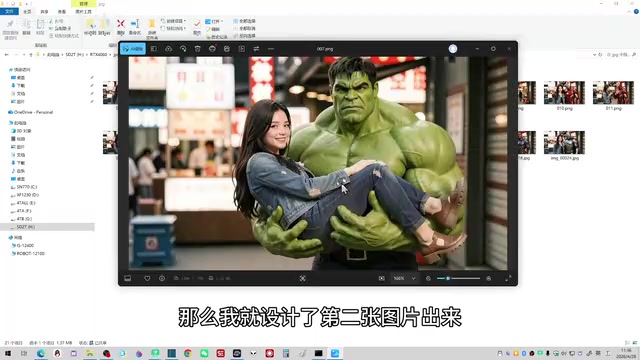The height and width of the screenshot is (360, 640).
Task: Click SD2T (H:) in the address bar
Action: 74,54
